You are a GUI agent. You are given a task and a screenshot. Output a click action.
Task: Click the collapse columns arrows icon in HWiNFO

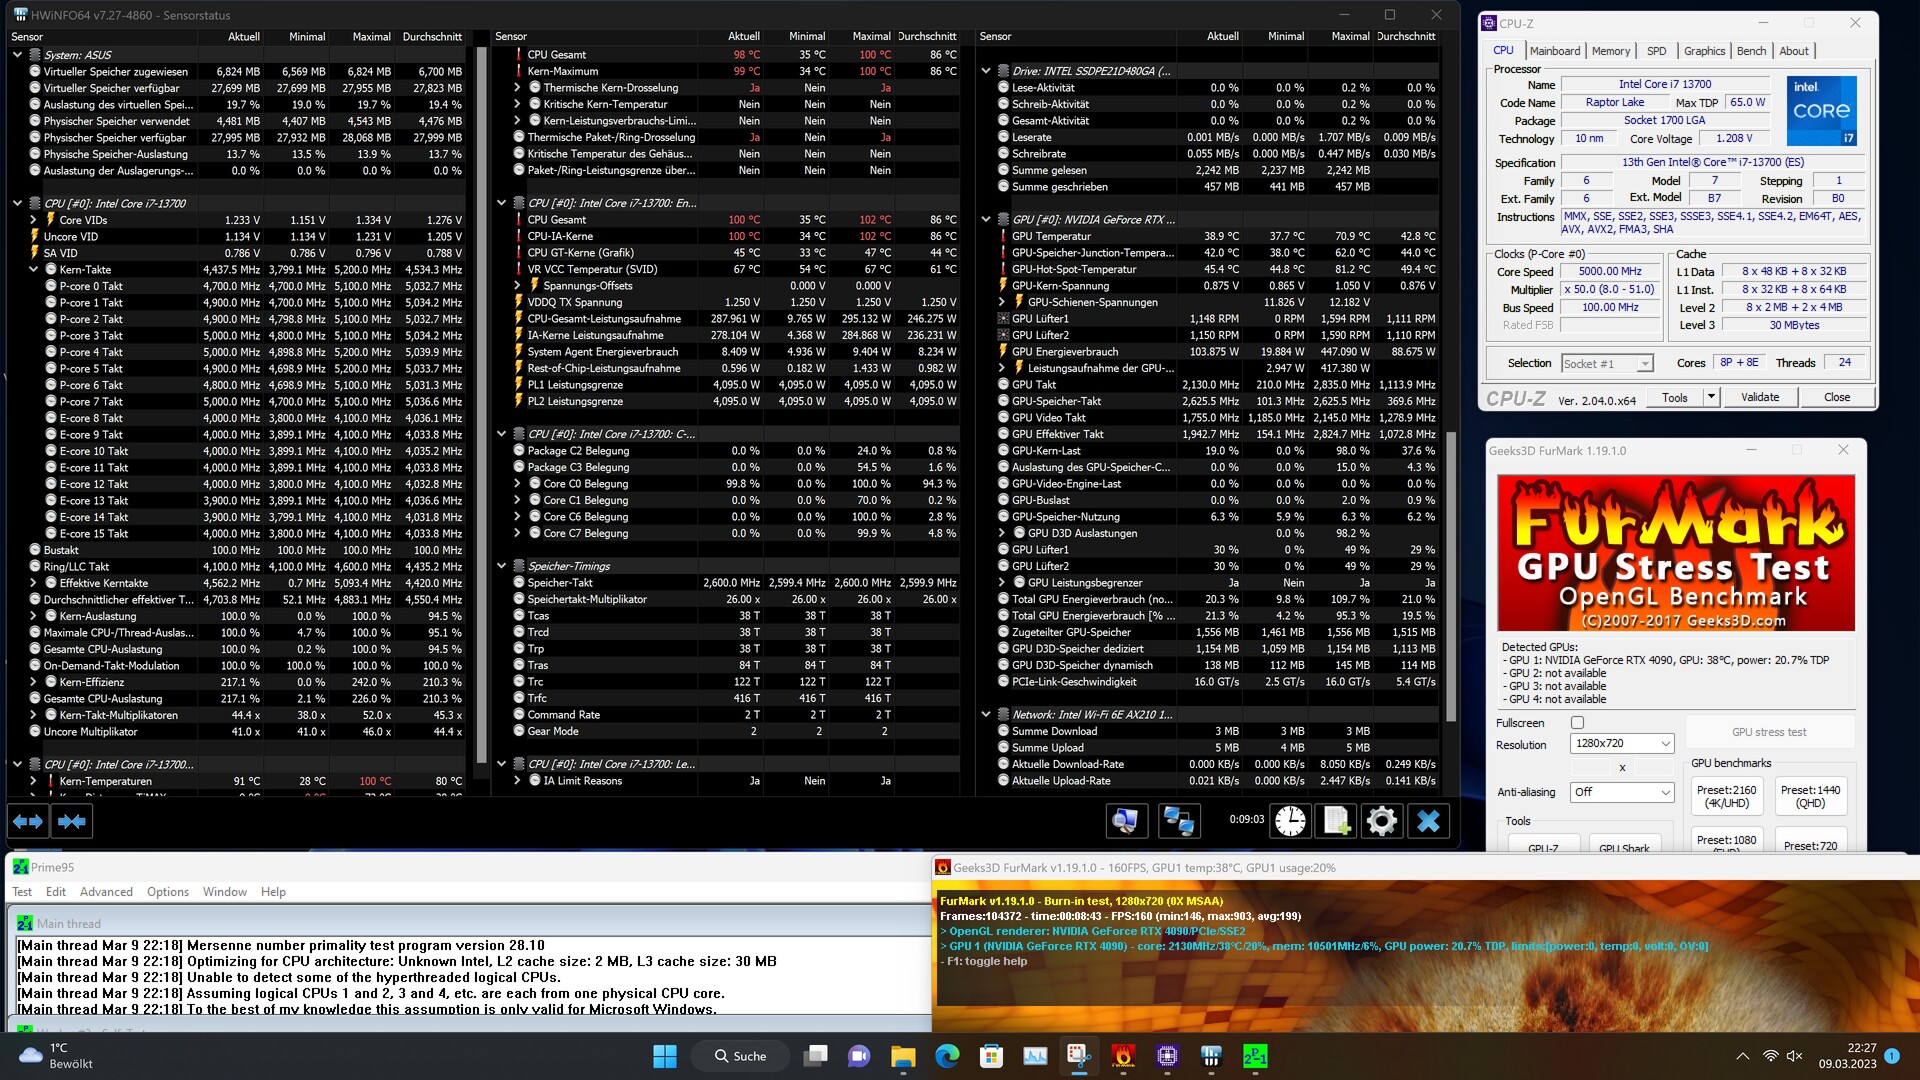click(x=71, y=821)
